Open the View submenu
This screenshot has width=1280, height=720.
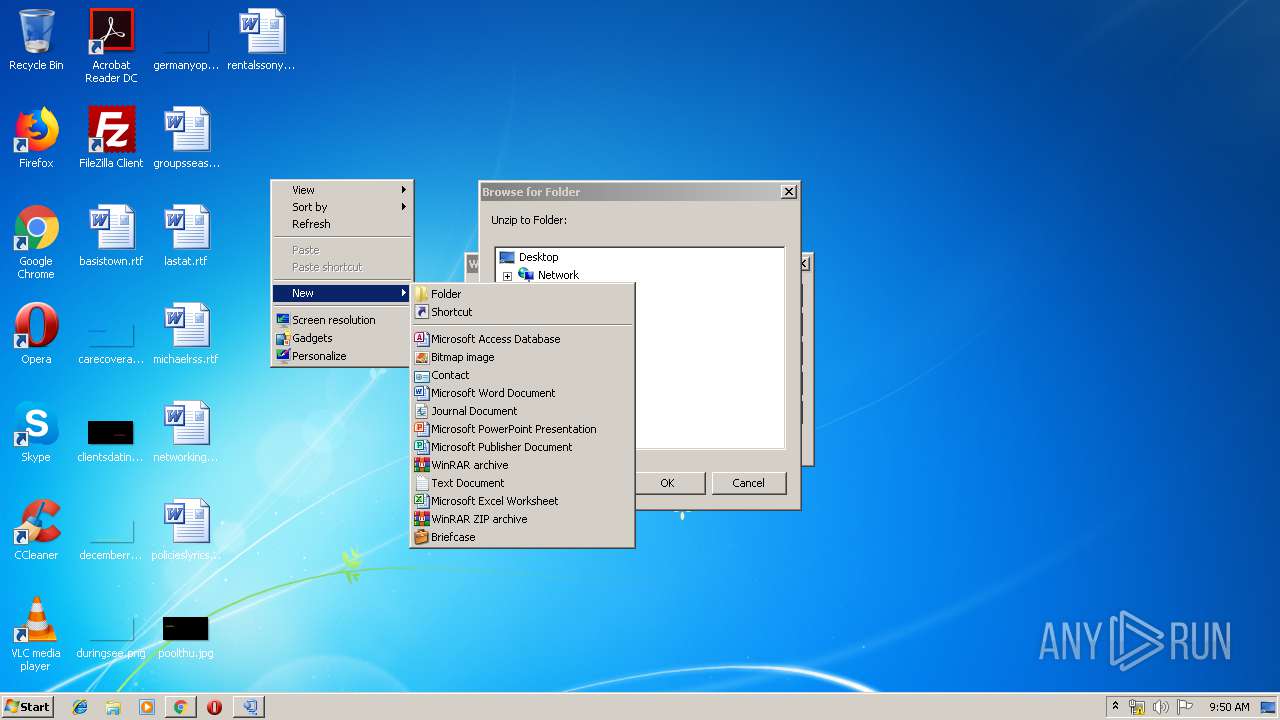click(x=342, y=190)
